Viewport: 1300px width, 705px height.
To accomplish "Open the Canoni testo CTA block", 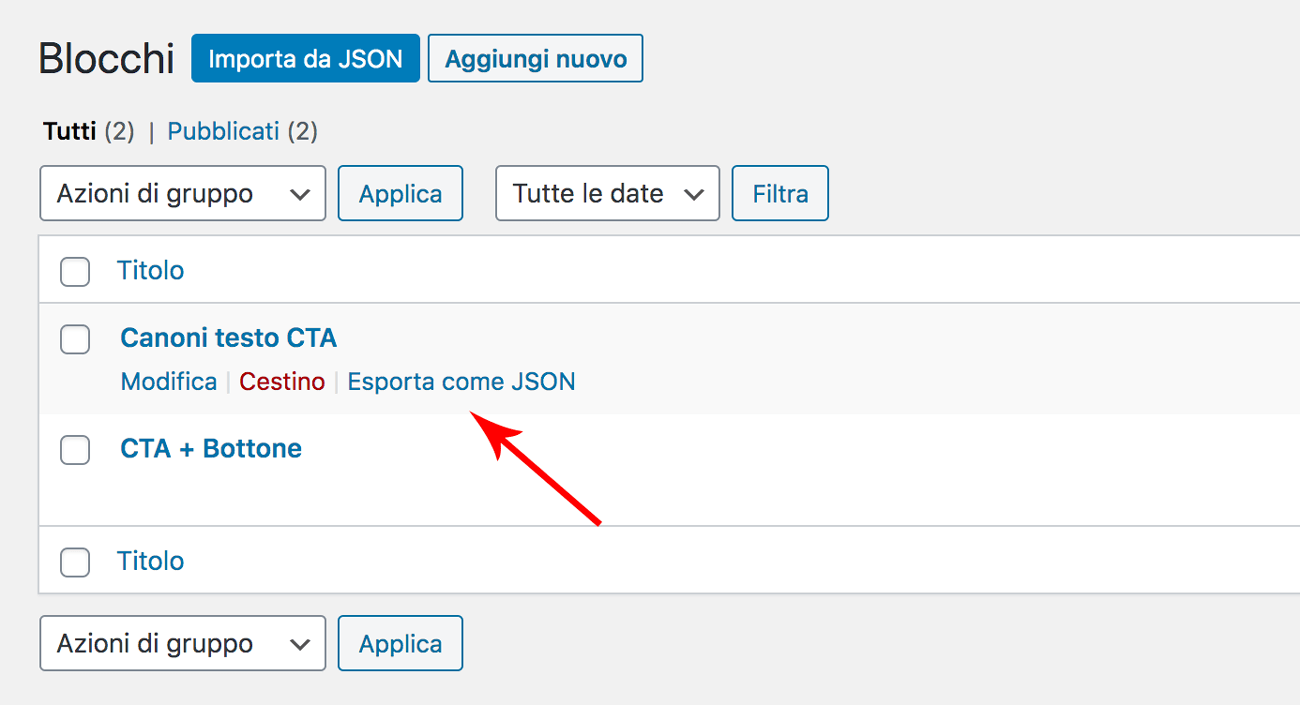I will tap(228, 338).
